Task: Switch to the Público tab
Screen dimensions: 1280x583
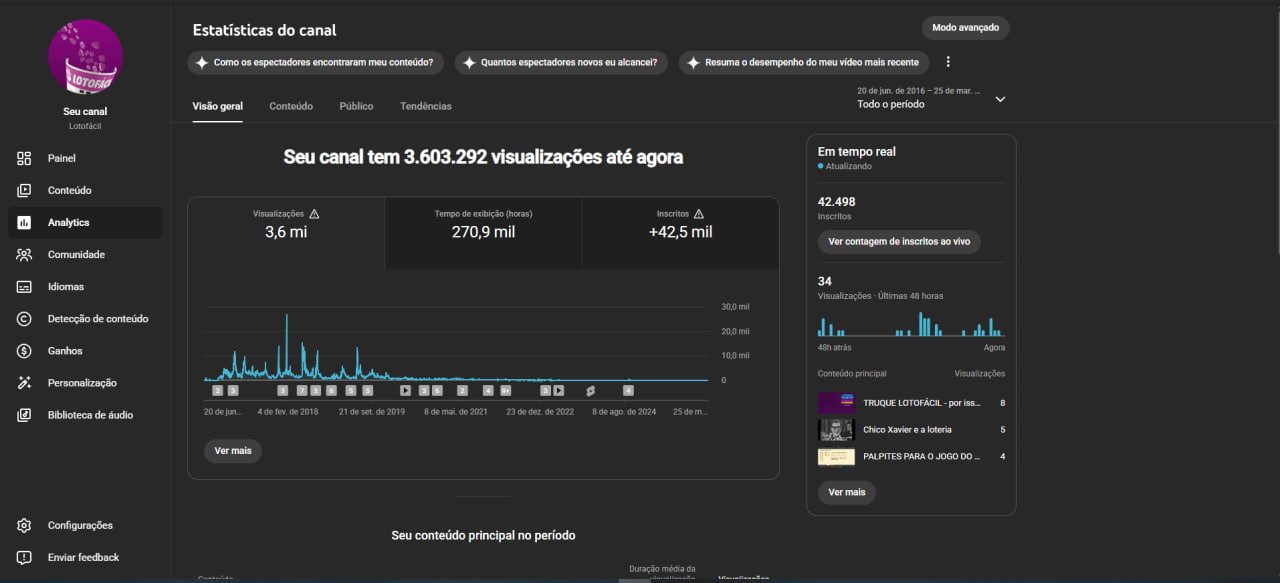Action: 356,106
